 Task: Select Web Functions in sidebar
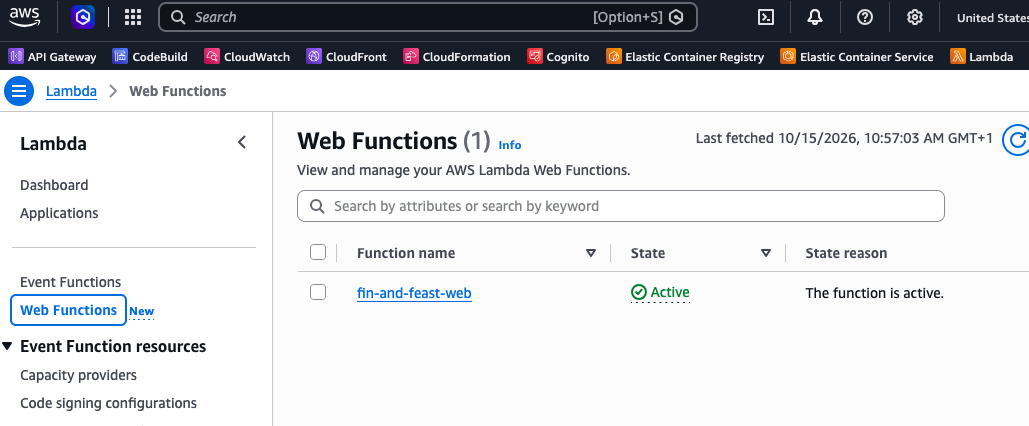68,310
